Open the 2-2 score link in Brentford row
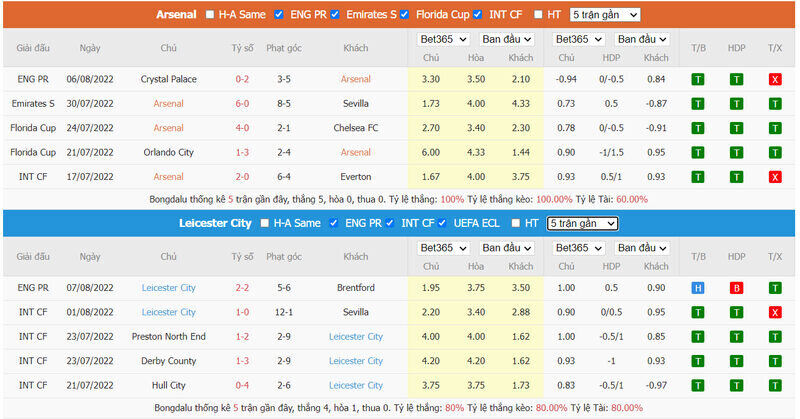800x419 pixels. coord(242,288)
